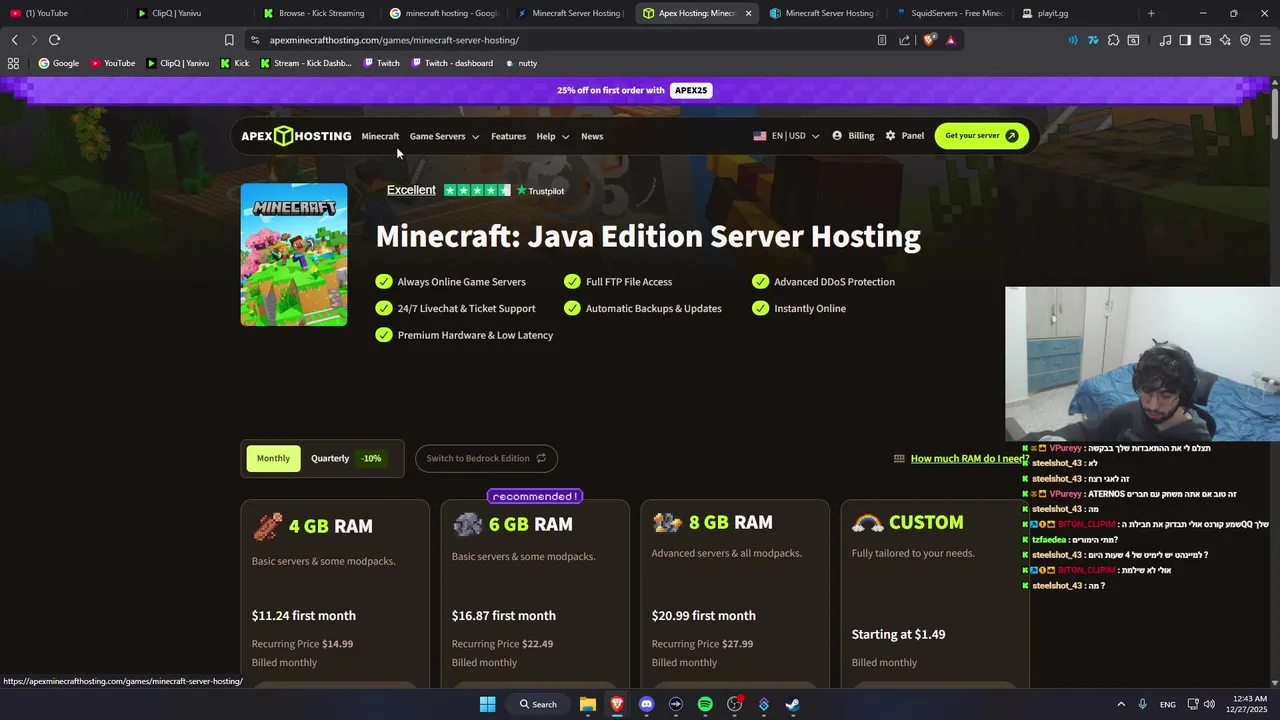Click the APEX25 promo code badge
Screen dimensions: 1280x720
click(x=691, y=90)
